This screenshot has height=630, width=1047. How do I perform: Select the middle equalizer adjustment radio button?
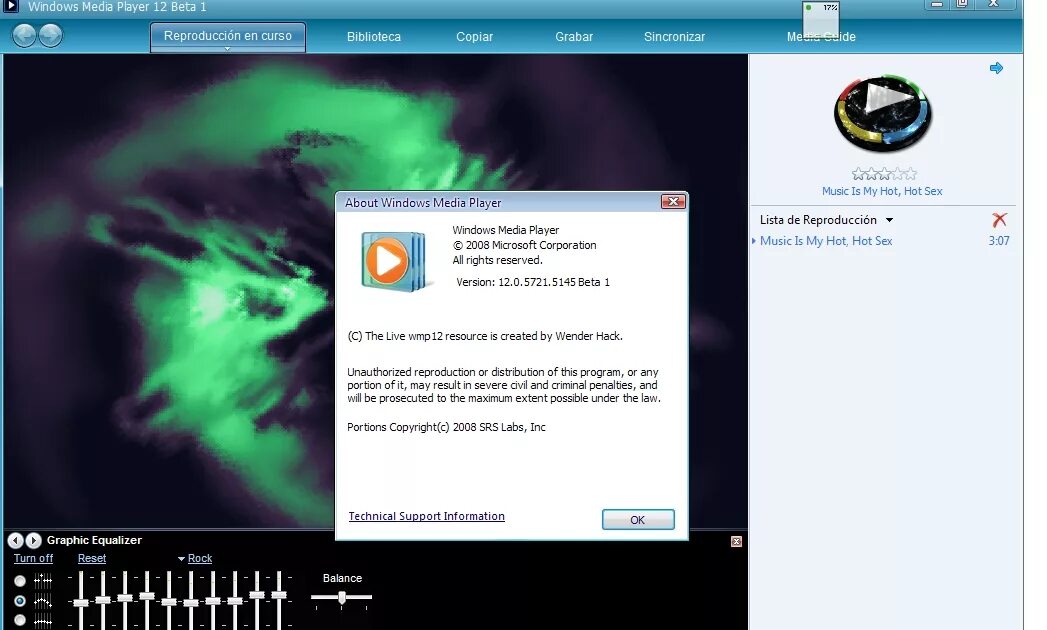19,601
